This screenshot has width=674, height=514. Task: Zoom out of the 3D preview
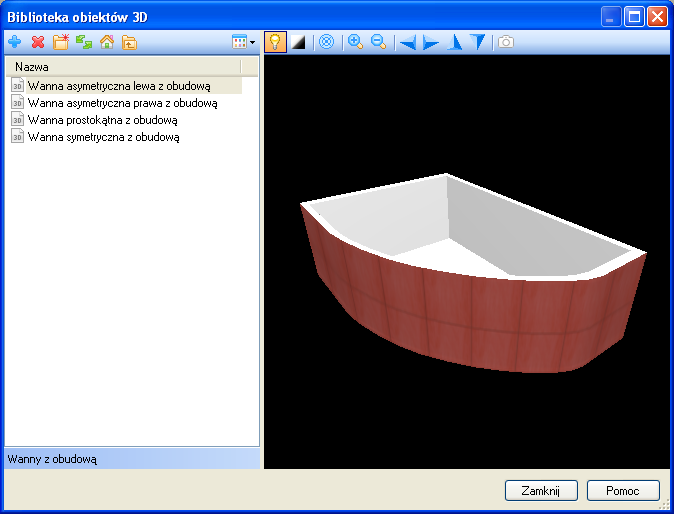click(x=378, y=42)
